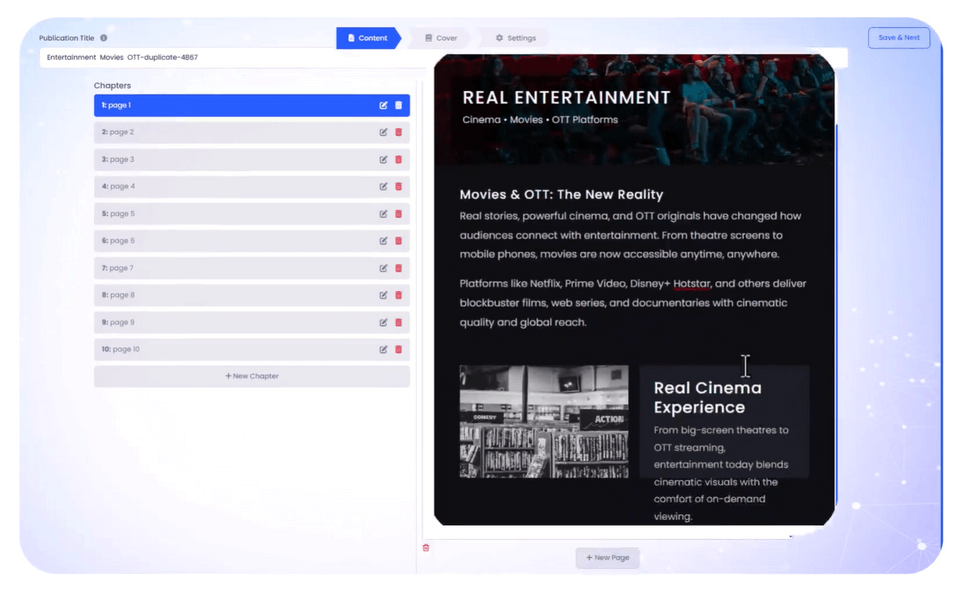Select chapter 1: page 1 row

252,105
